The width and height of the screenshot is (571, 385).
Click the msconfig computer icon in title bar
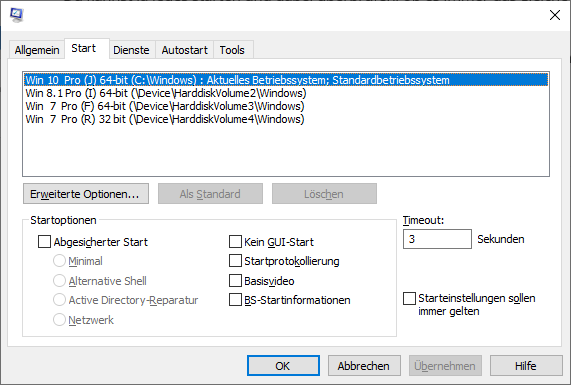click(x=17, y=15)
